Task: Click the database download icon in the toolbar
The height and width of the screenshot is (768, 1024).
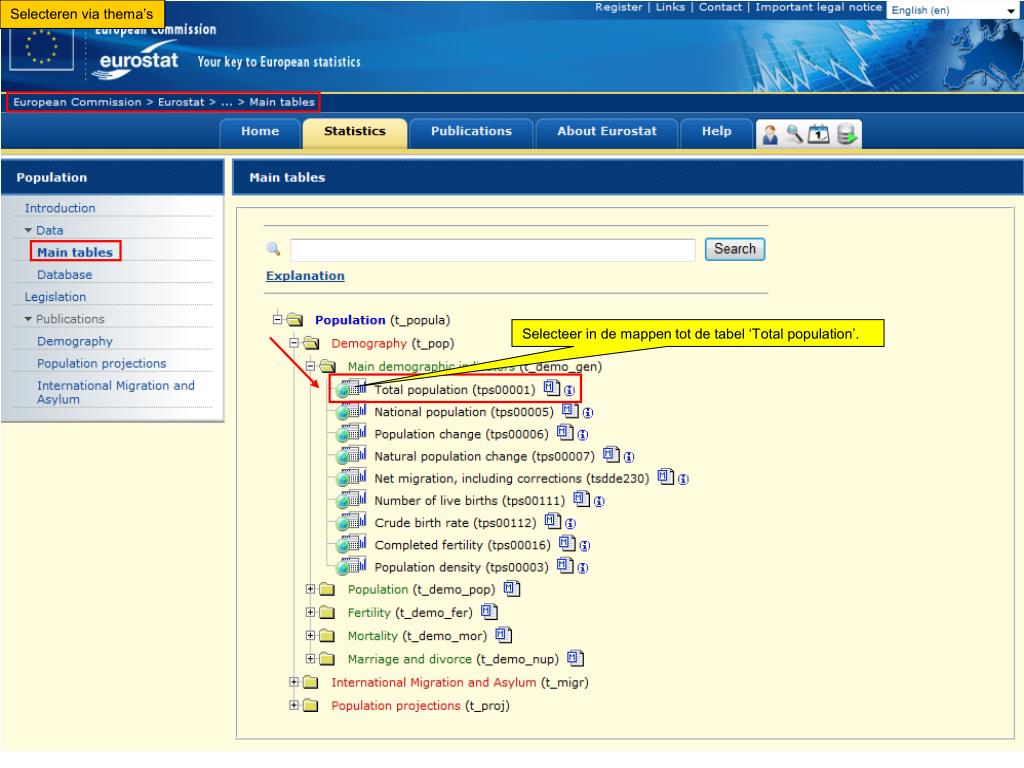Action: (x=846, y=134)
